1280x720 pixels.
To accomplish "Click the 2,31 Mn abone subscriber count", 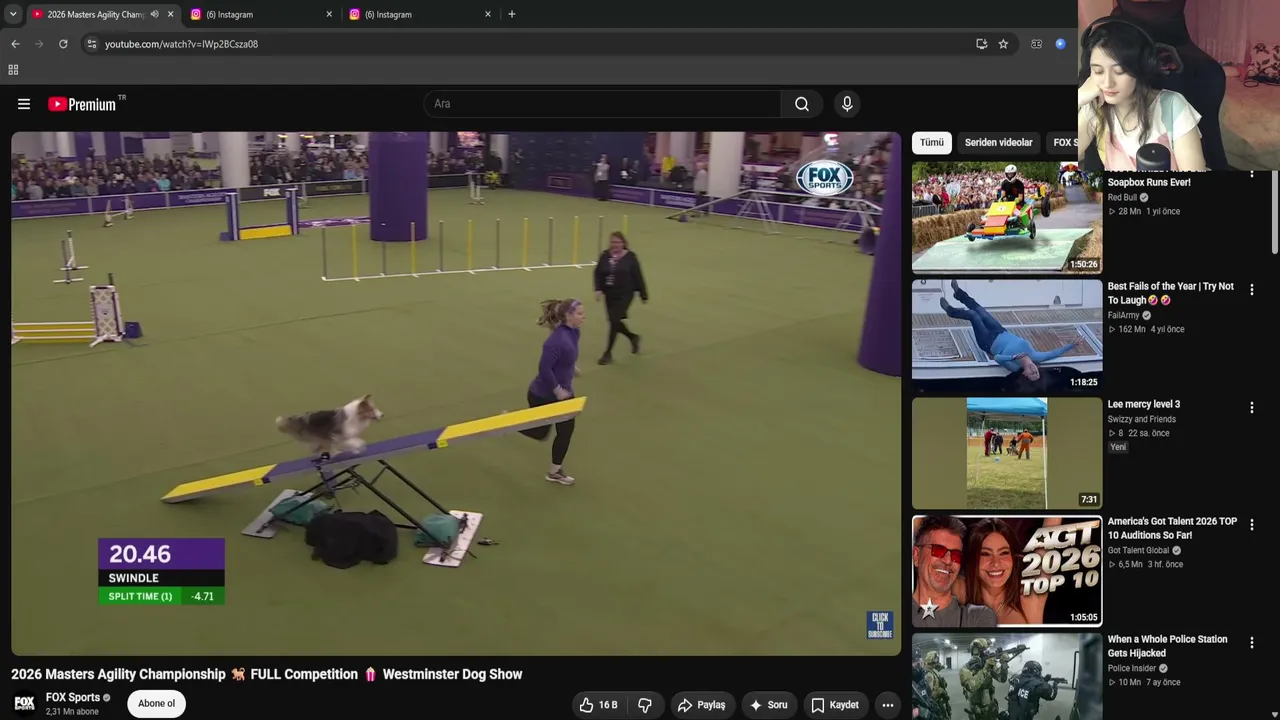I will click(72, 712).
